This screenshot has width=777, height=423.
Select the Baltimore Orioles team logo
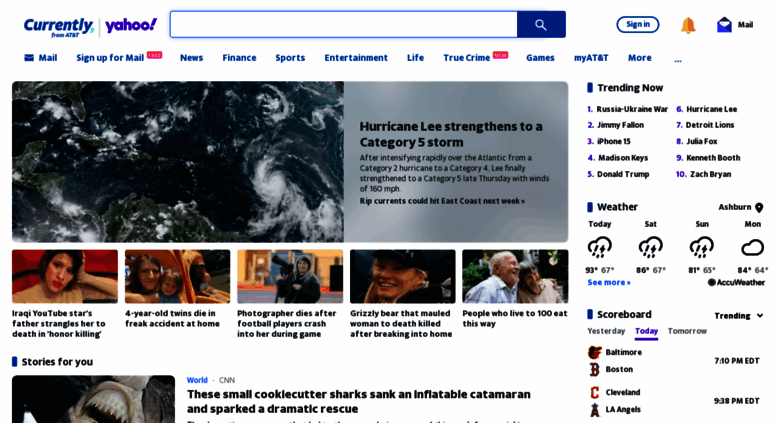[x=595, y=352]
